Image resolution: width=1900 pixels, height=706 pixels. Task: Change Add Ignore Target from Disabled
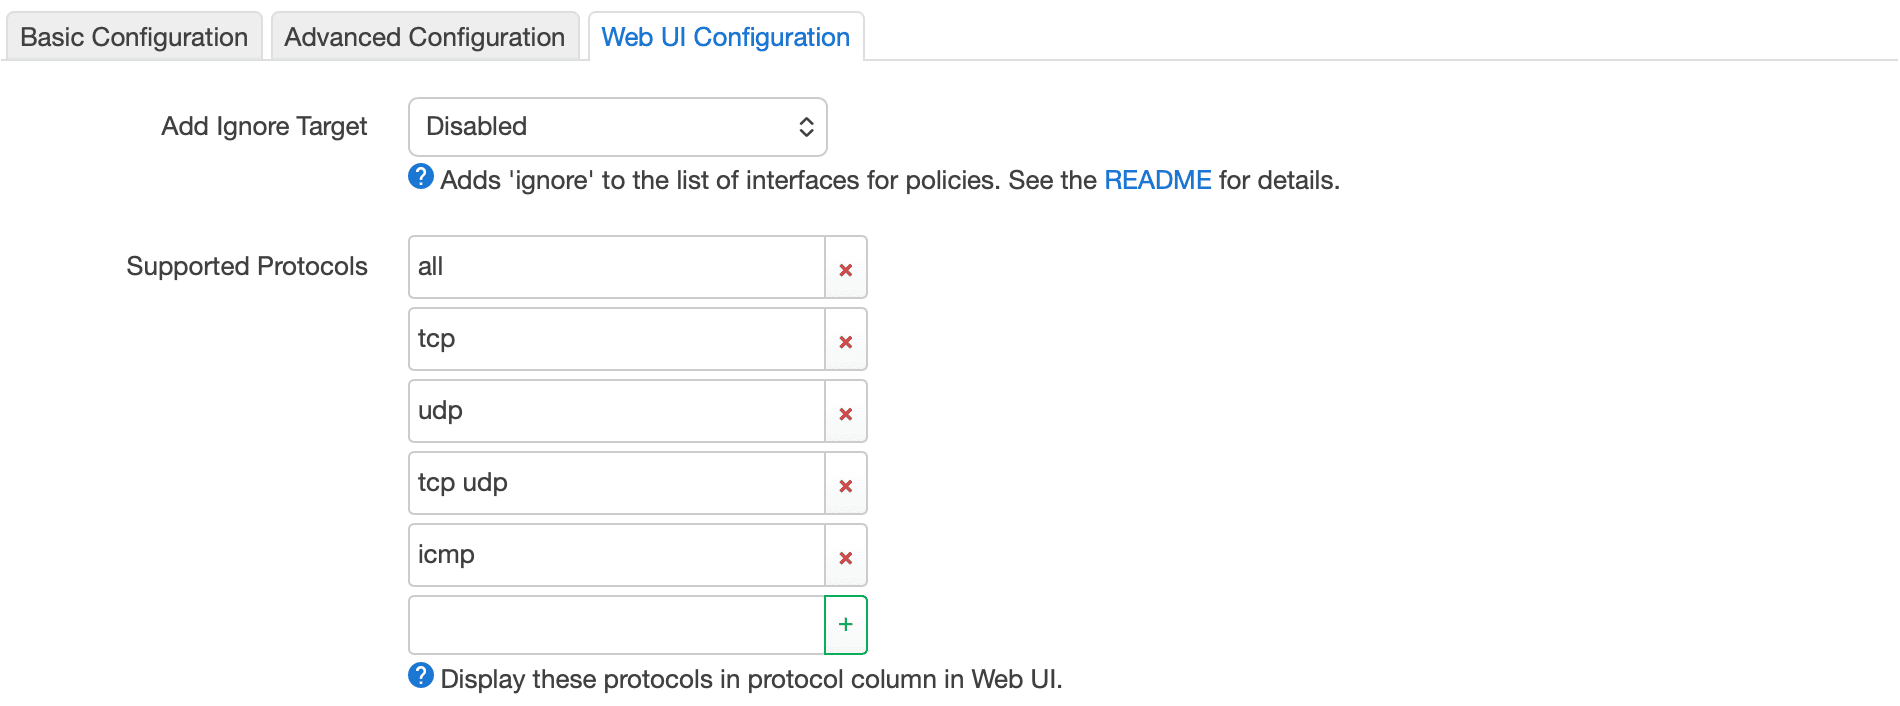click(617, 127)
